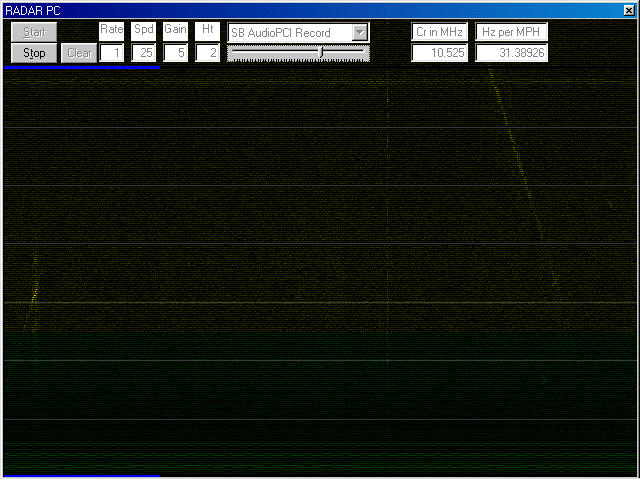Click the Ht label

coord(207,29)
